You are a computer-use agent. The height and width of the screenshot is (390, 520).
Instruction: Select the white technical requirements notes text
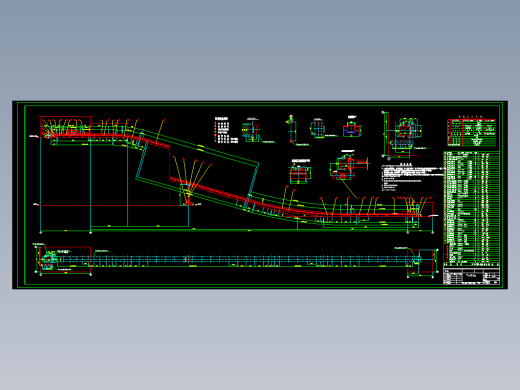[x=412, y=177]
